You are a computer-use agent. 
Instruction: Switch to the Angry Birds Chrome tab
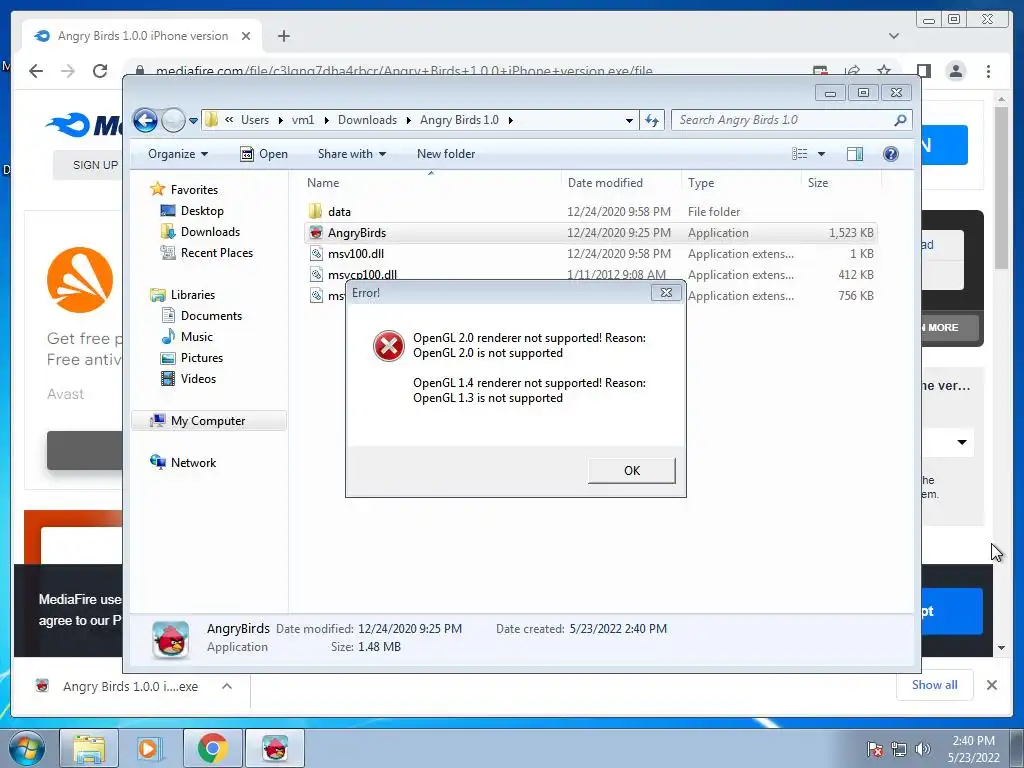point(142,36)
